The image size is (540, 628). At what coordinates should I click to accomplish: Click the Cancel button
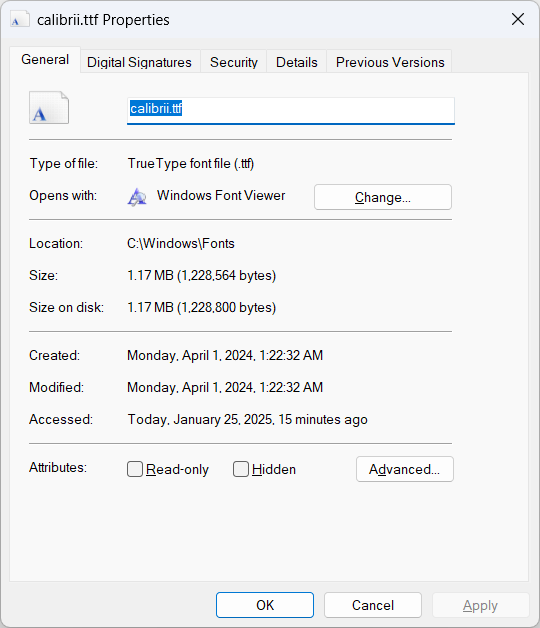coord(373,605)
